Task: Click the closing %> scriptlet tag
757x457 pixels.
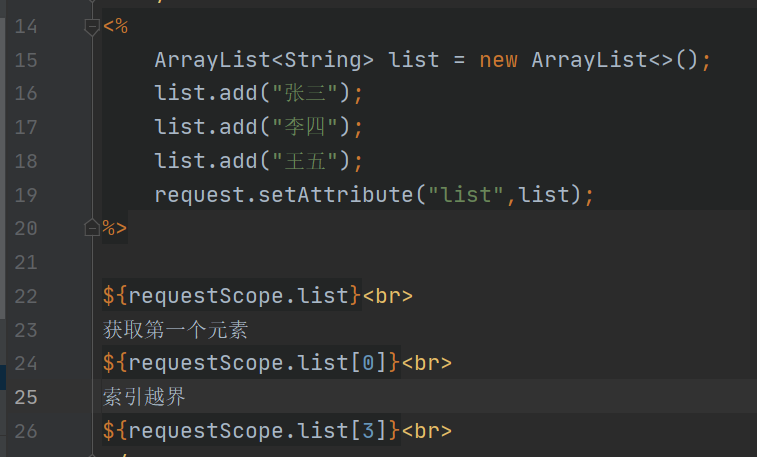Action: click(x=115, y=228)
